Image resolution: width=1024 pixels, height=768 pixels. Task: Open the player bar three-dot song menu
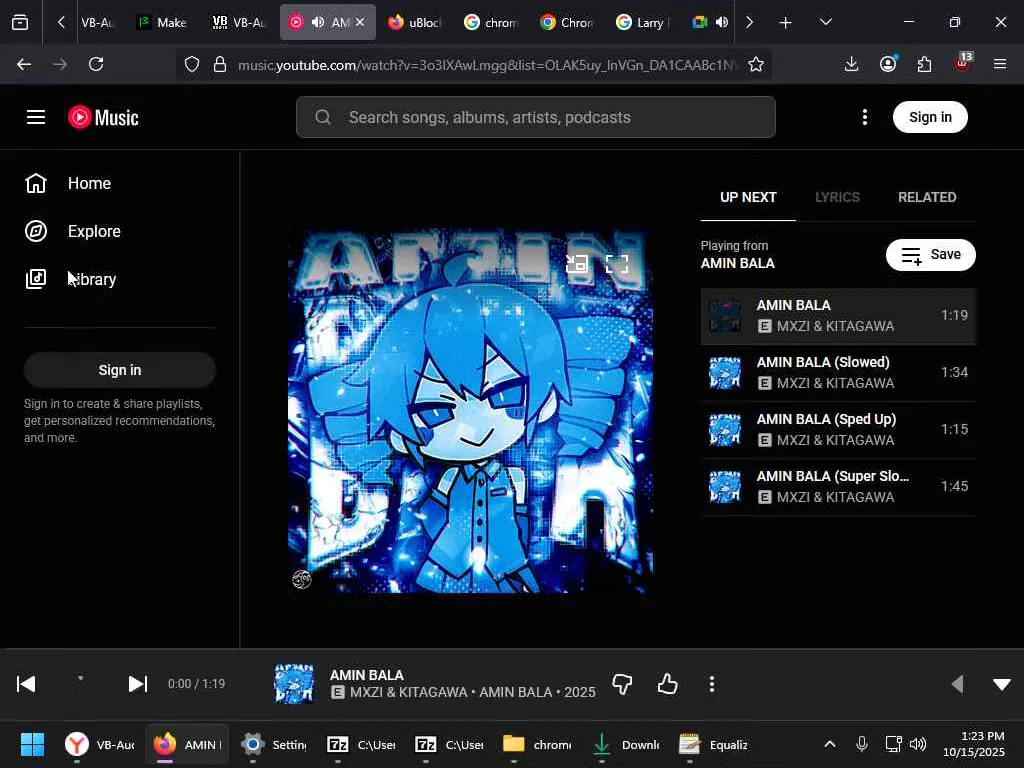tap(712, 684)
